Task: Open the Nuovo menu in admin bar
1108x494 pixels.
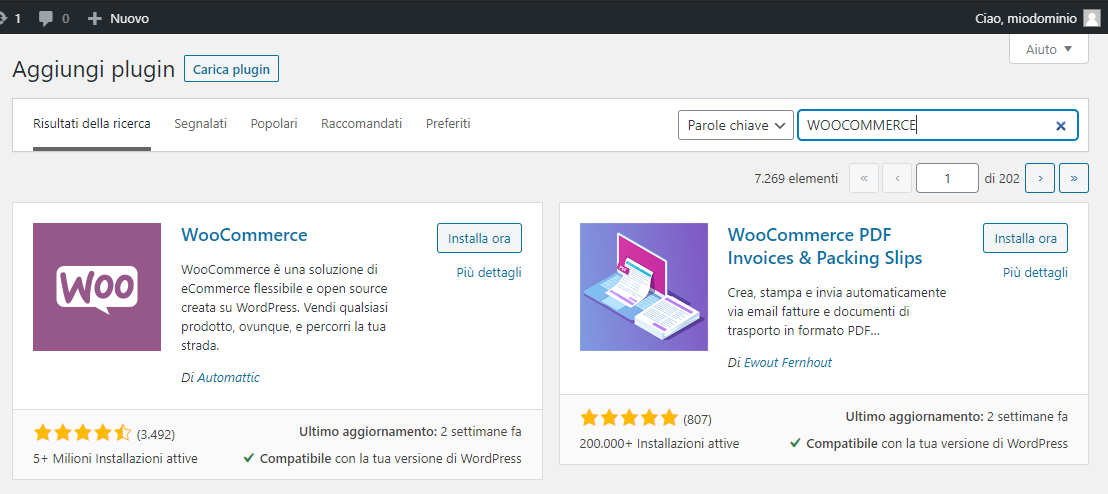Action: click(118, 18)
